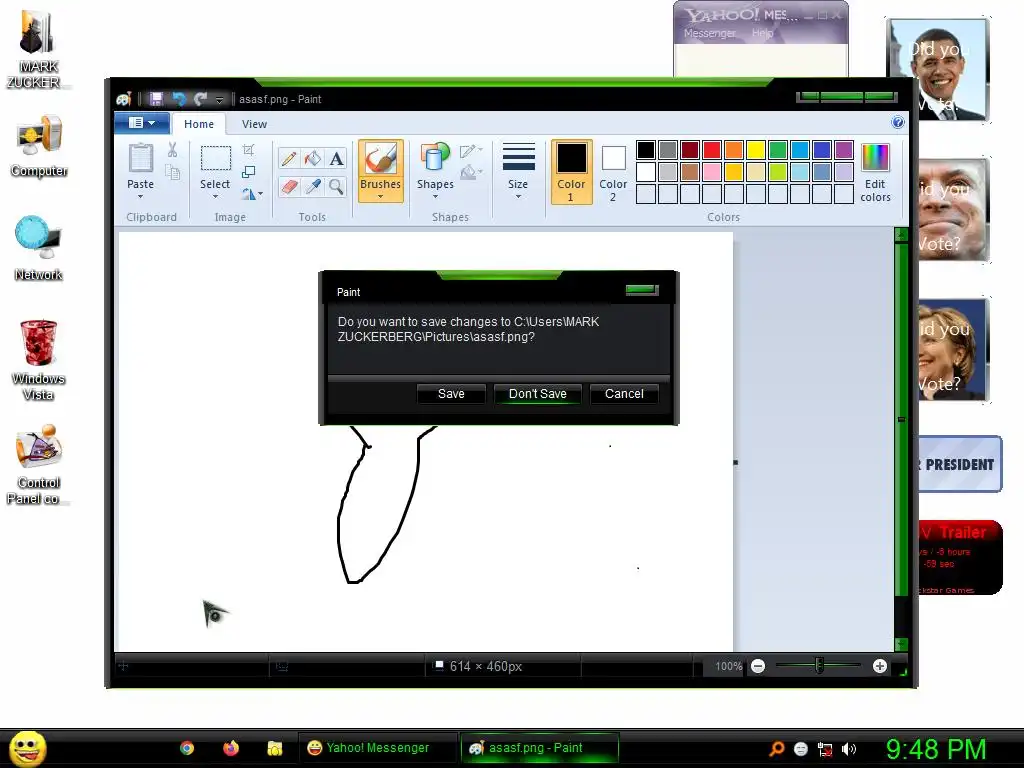
Task: Switch to Yahoo! Messenger taskbar button
Action: 377,748
